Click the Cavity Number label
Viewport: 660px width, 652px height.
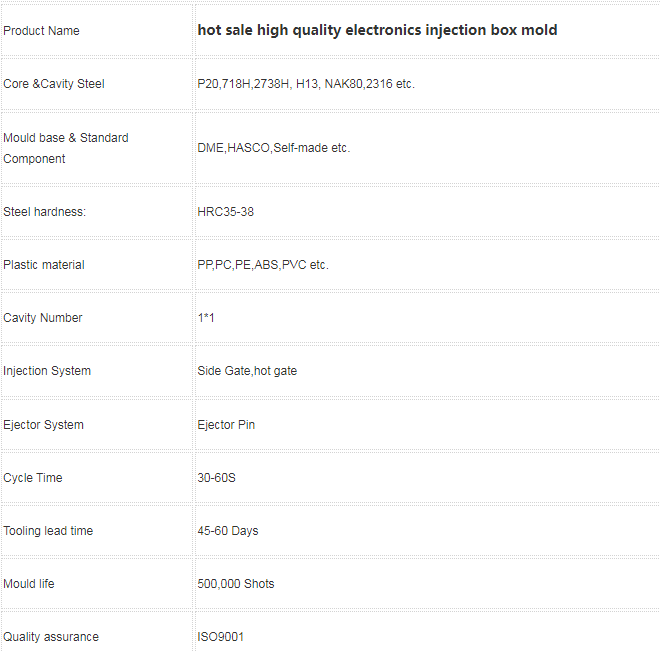[x=43, y=318]
